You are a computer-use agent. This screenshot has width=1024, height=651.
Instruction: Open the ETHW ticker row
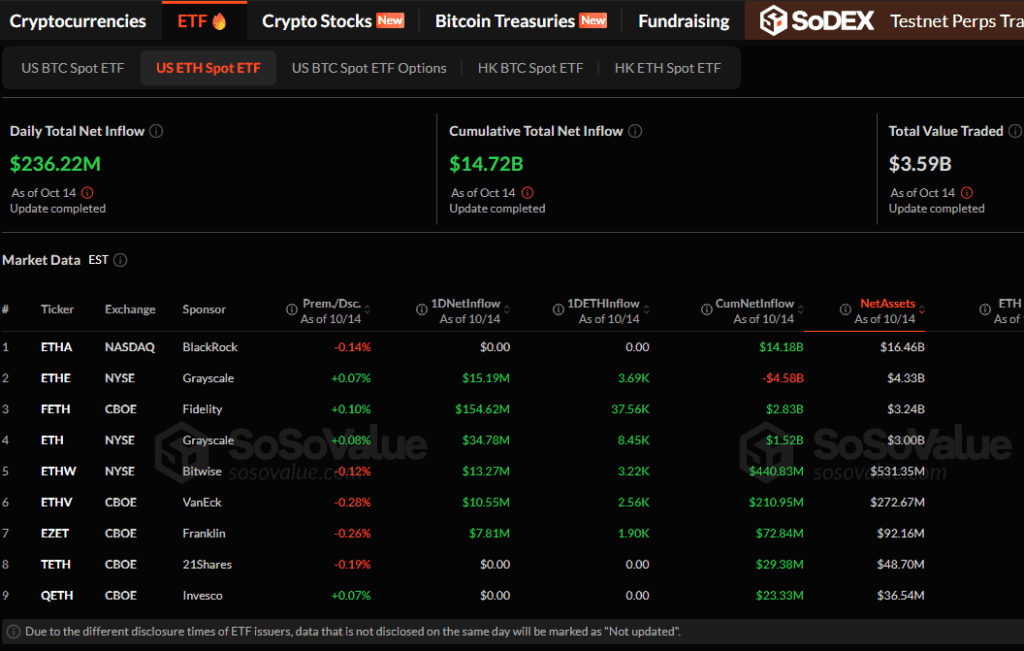pos(58,471)
